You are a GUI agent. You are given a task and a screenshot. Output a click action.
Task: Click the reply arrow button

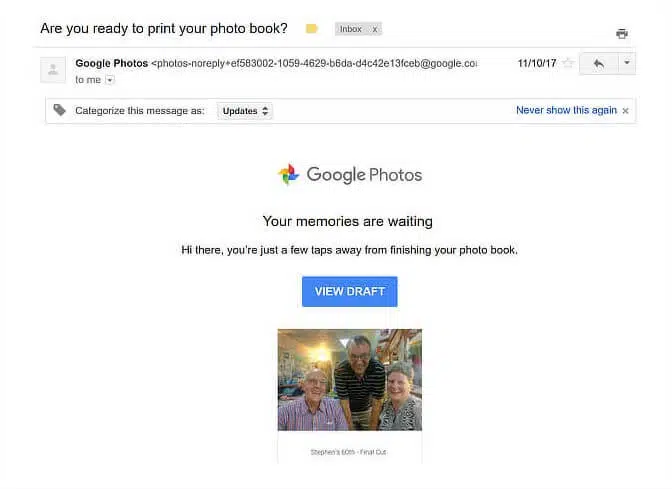pyautogui.click(x=598, y=63)
